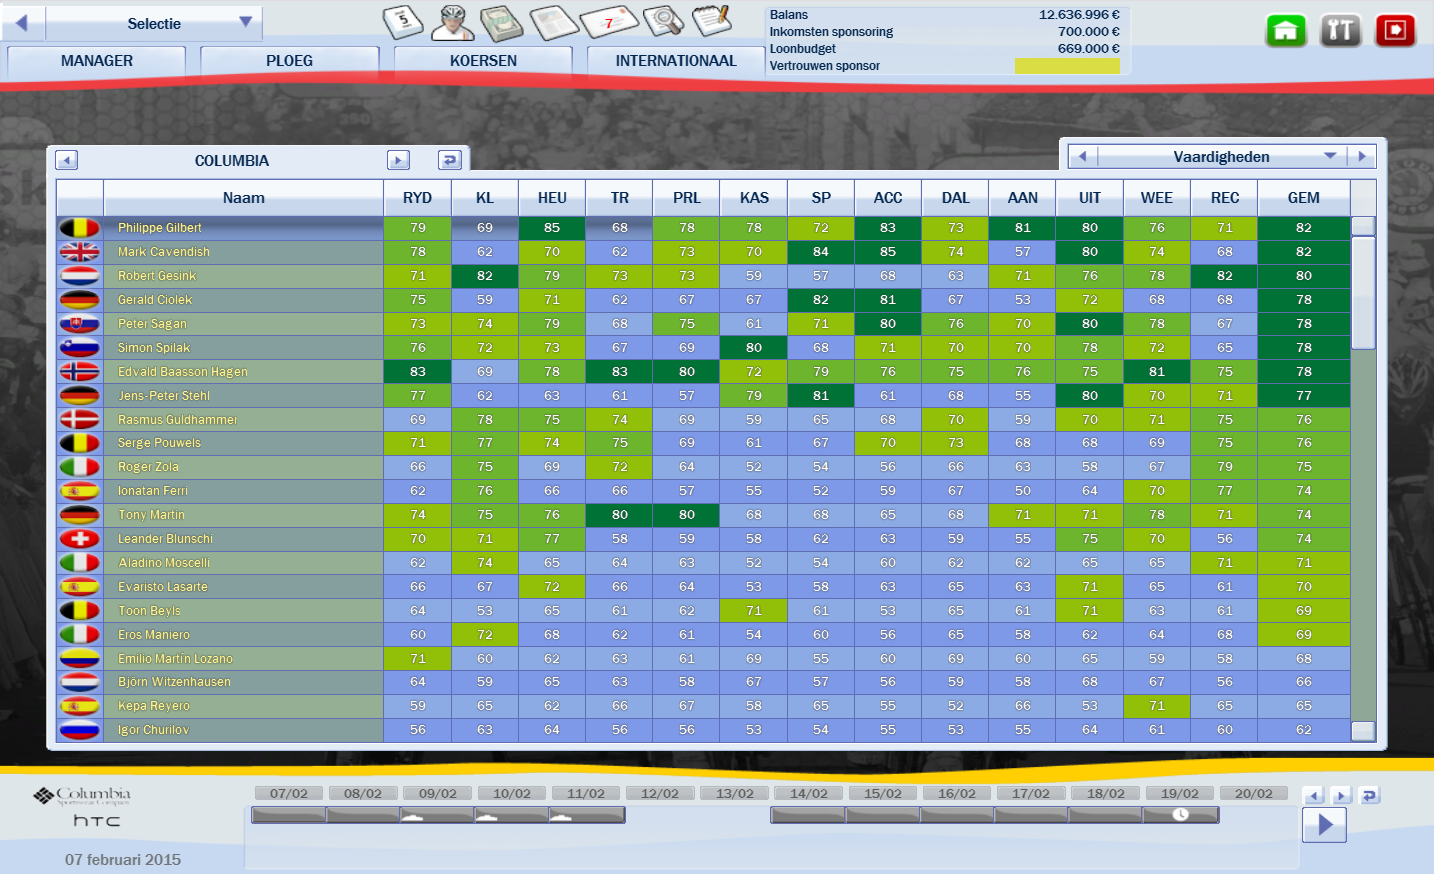Click the red exit game icon
The height and width of the screenshot is (874, 1434).
[1395, 31]
